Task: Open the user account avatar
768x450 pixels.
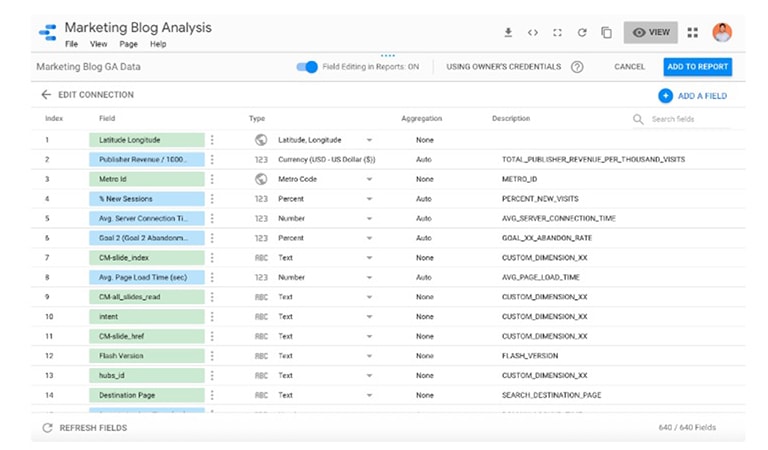Action: pyautogui.click(x=722, y=32)
